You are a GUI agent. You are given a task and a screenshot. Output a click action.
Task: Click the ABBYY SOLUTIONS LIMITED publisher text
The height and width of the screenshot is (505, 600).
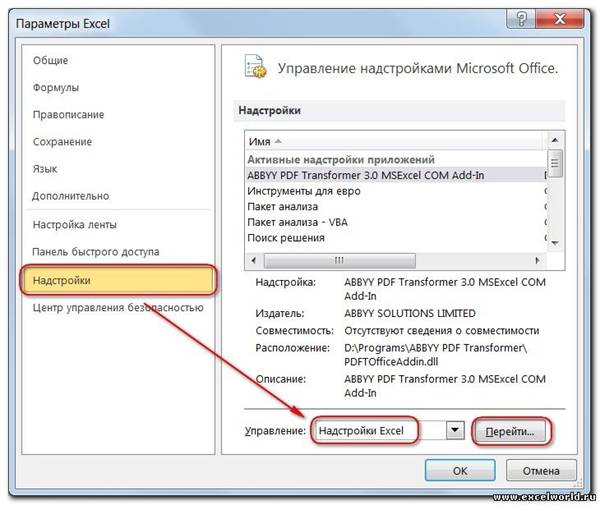pyautogui.click(x=410, y=313)
